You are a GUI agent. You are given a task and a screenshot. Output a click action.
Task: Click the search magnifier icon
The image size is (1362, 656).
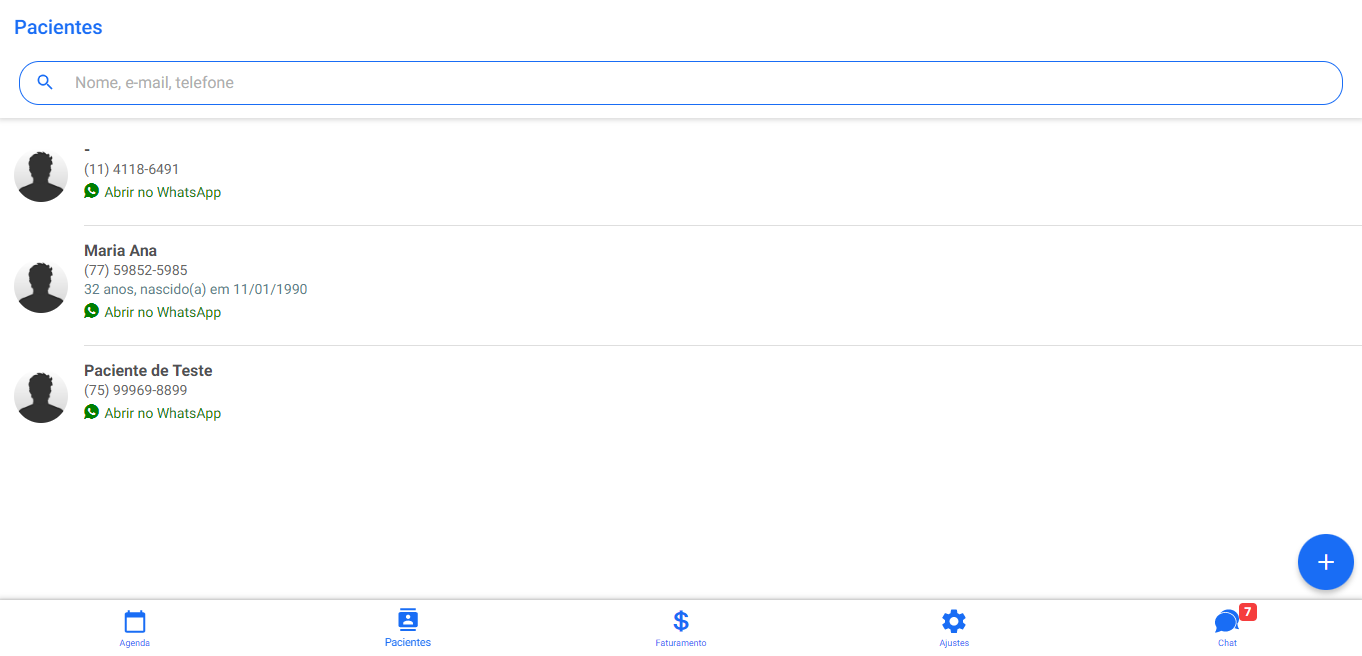point(45,82)
